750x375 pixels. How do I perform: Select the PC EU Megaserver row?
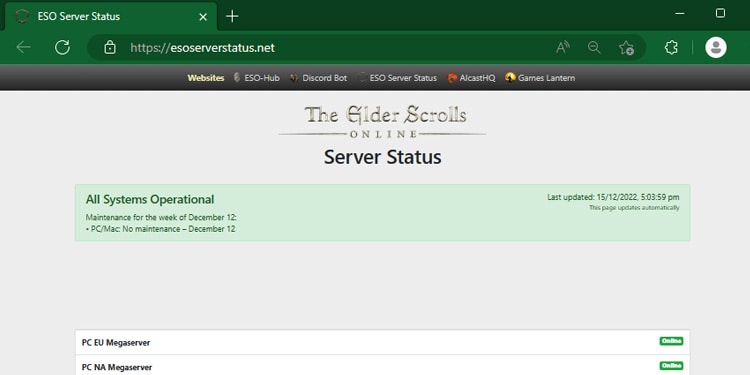(x=382, y=342)
